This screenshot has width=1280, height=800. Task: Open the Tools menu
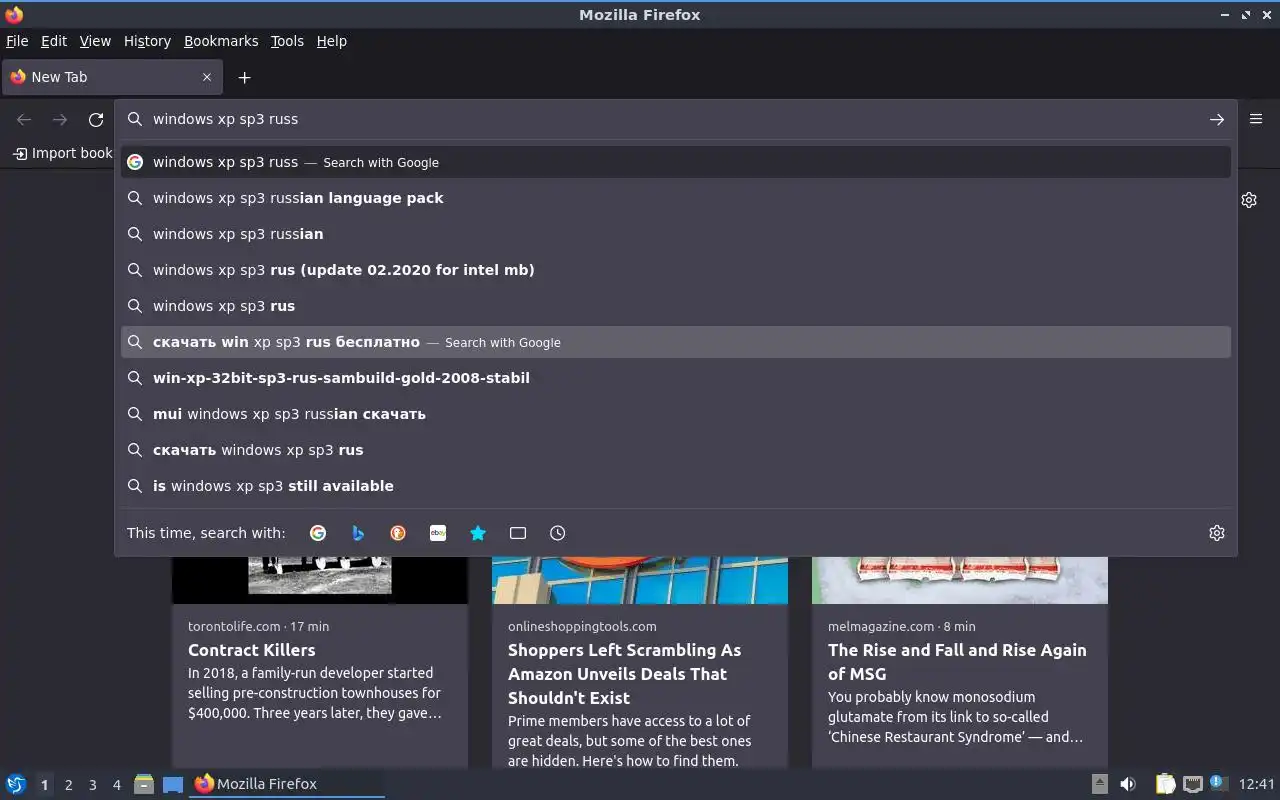click(x=287, y=41)
